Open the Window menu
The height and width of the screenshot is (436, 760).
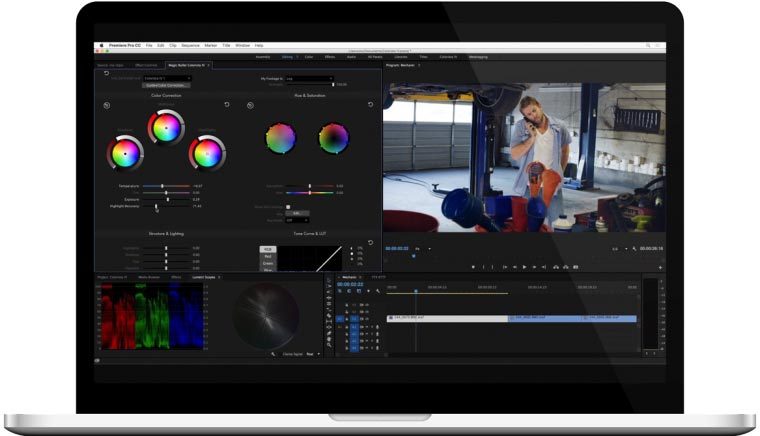coord(242,46)
